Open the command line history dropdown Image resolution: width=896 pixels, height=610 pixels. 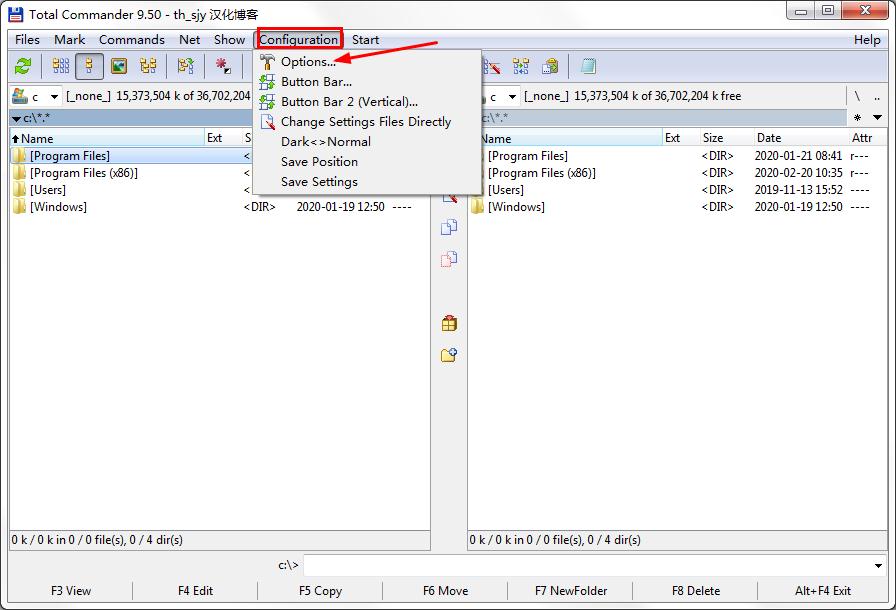pos(878,565)
